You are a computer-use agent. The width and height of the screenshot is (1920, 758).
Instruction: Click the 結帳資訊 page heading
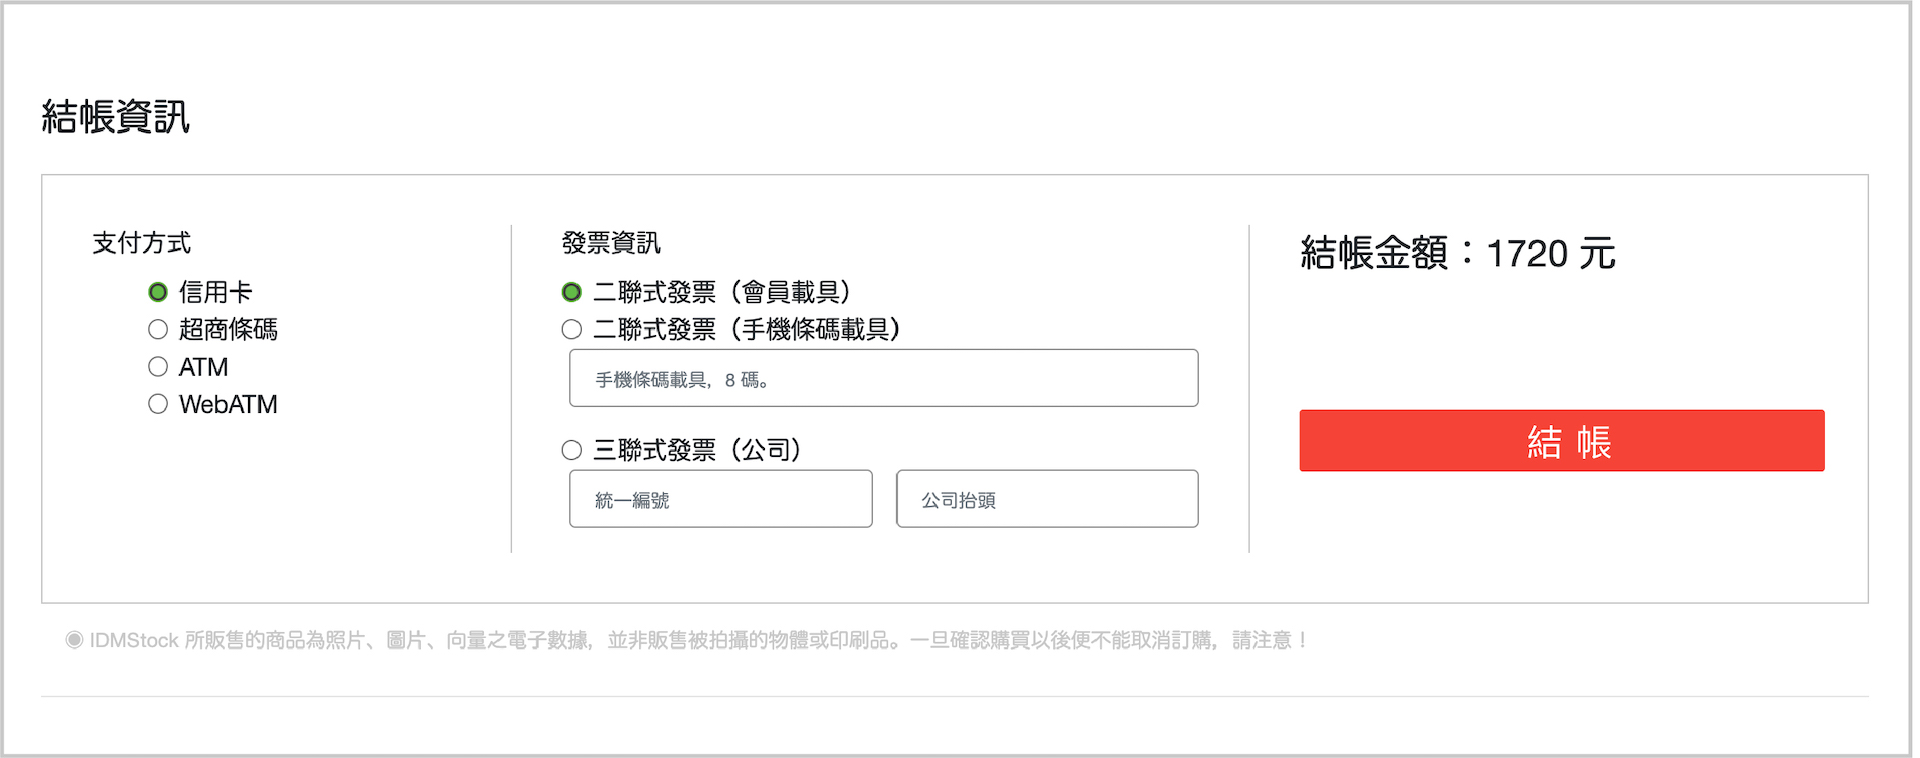click(116, 117)
